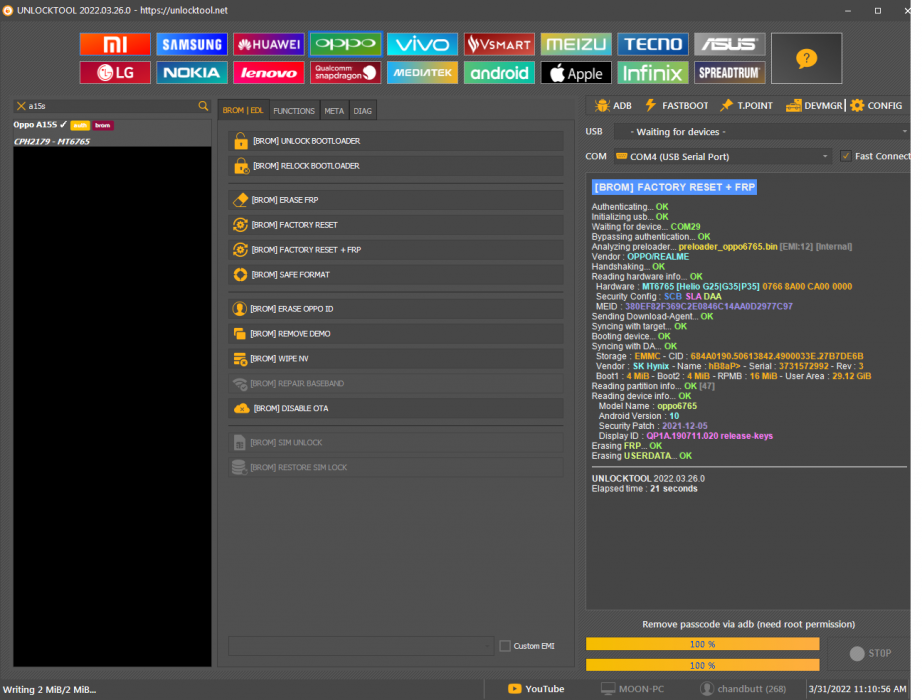Click the lower 100 % progress bar
This screenshot has width=922, height=700.
tap(703, 665)
